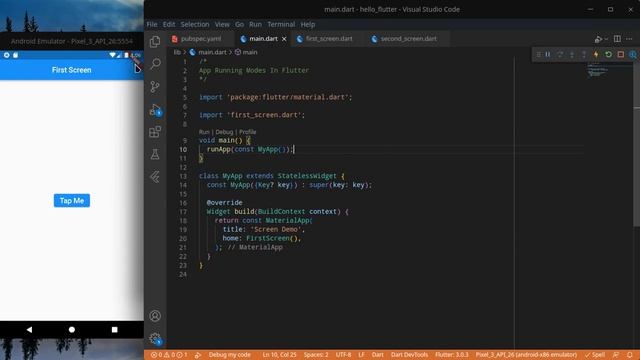Click Debug my code in status bar
This screenshot has height=360, width=640.
229,355
